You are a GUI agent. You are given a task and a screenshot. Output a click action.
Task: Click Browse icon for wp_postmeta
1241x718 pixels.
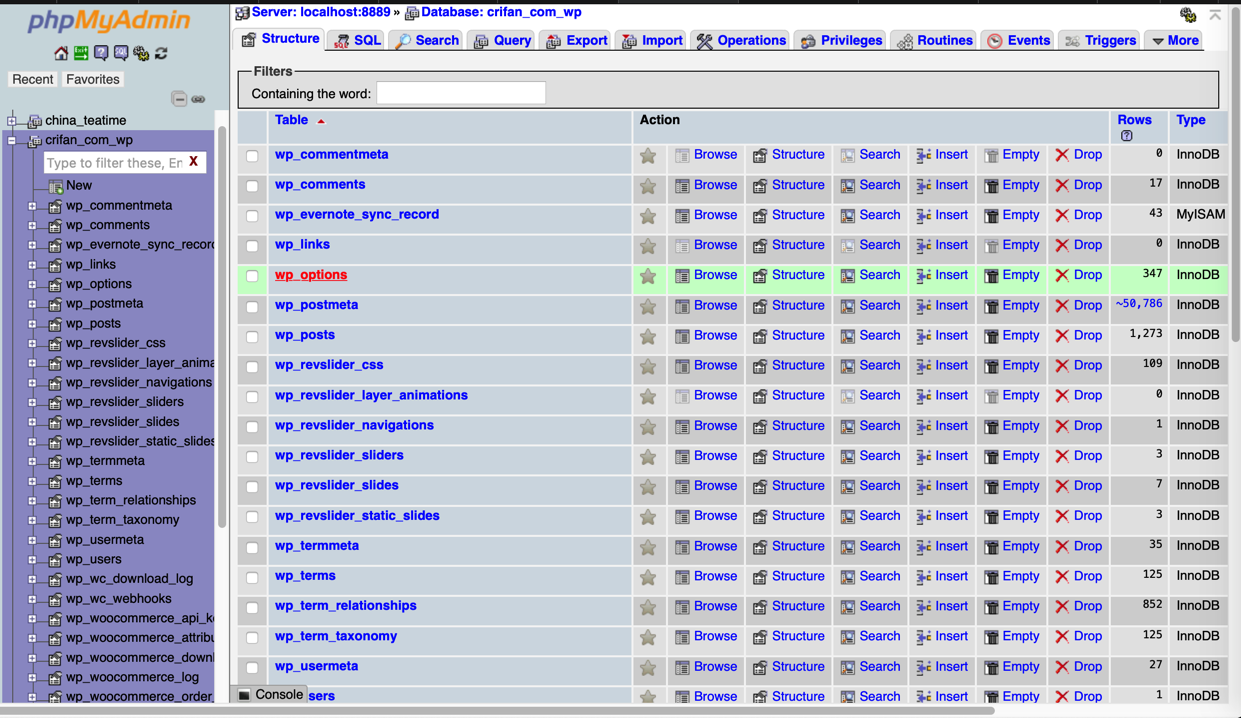(682, 306)
